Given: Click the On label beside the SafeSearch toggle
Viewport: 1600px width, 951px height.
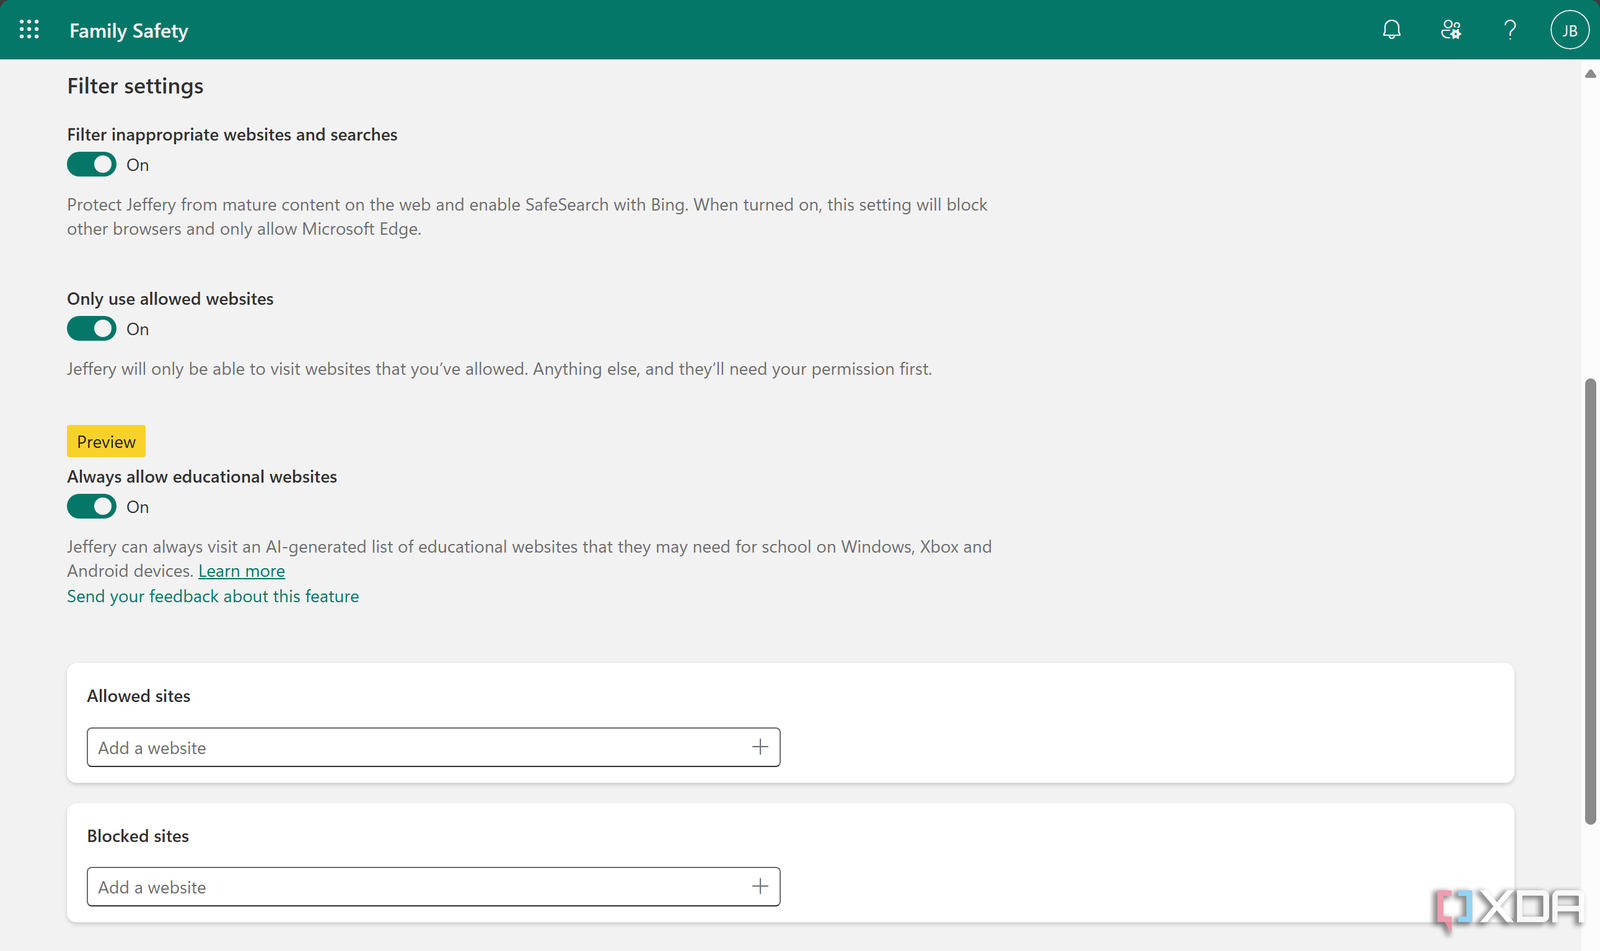Looking at the screenshot, I should click(x=137, y=164).
